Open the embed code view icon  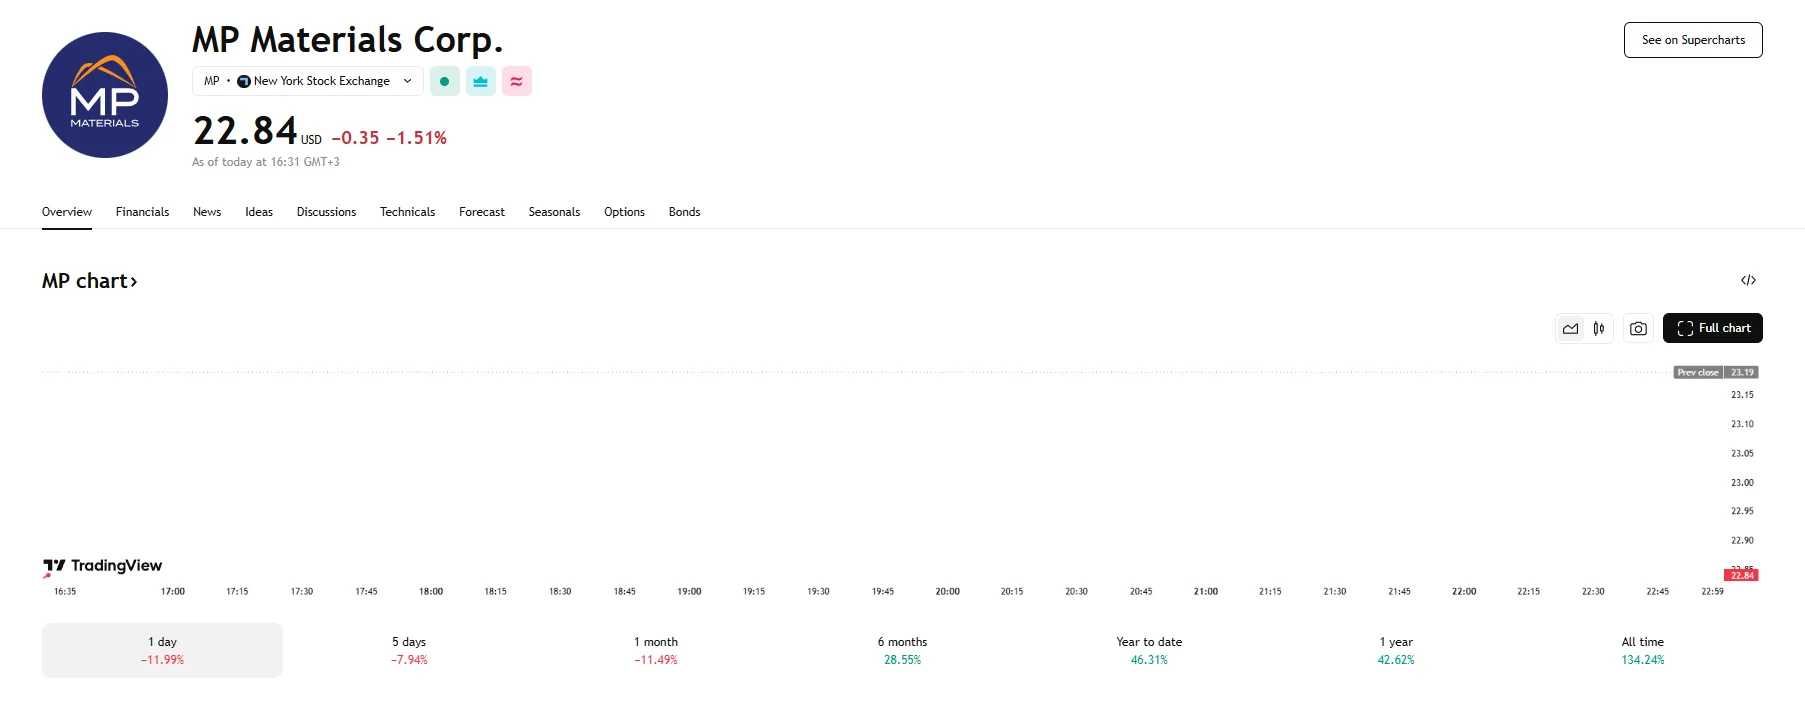click(x=1747, y=280)
